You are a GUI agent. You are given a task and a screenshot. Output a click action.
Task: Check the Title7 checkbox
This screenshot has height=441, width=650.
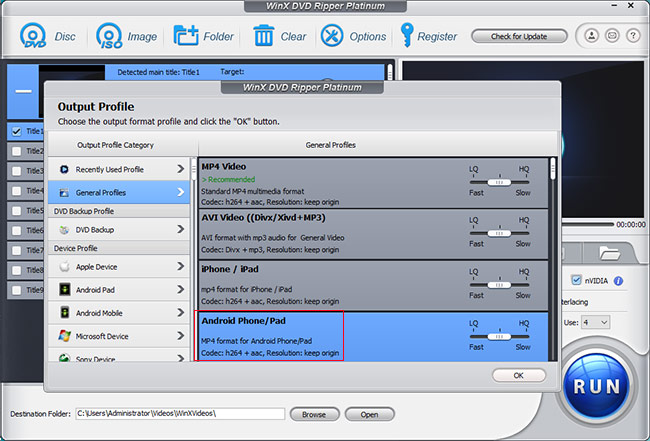tap(17, 250)
